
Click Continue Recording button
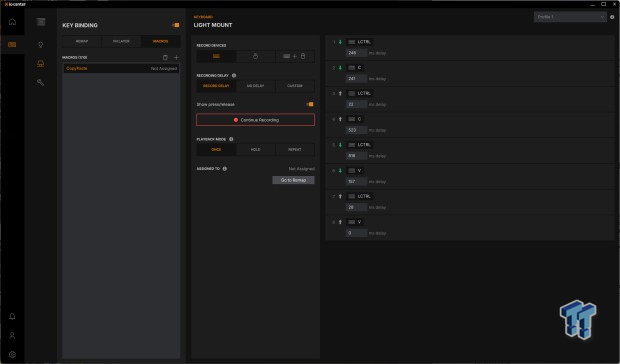tap(255, 120)
